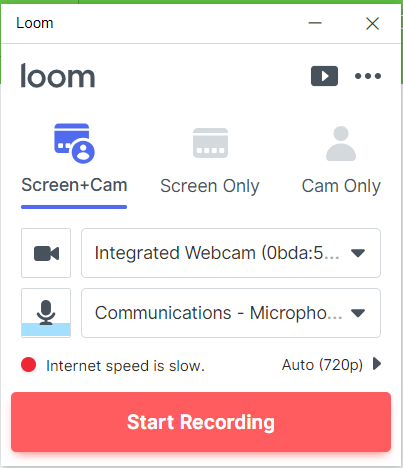
Task: Toggle the microphone mute button
Action: pos(46,313)
